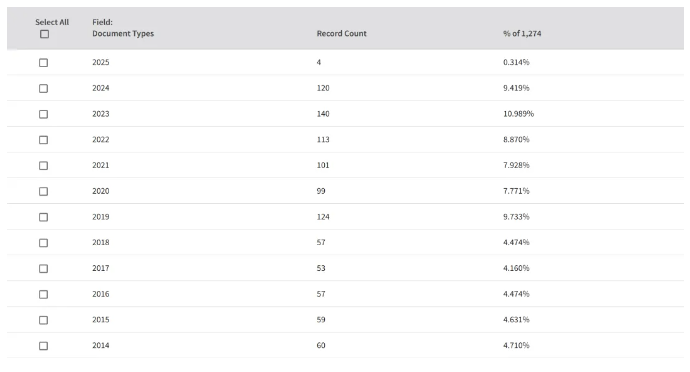Tick the 2018 checkbox
This screenshot has width=690, height=372.
pyautogui.click(x=43, y=243)
